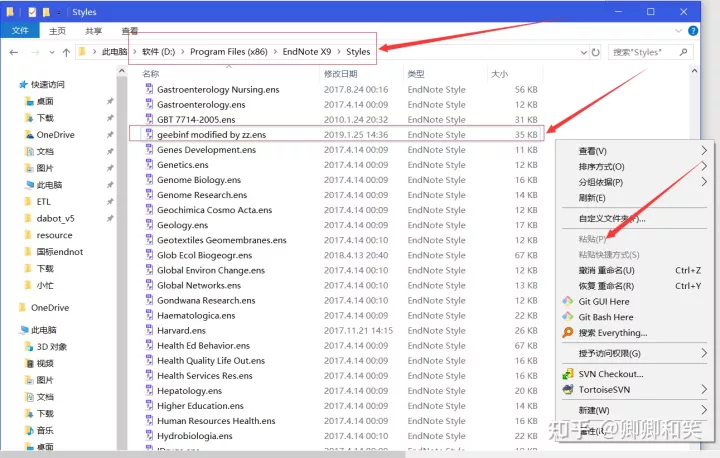Viewport: 720px width, 458px height.
Task: Click the Git GUI Here icon
Action: click(568, 301)
